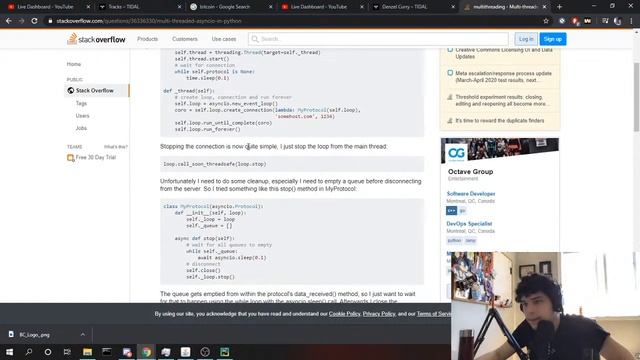This screenshot has width=640, height=360.
Task: Open a new browser tab with plus button
Action: (x=560, y=7)
